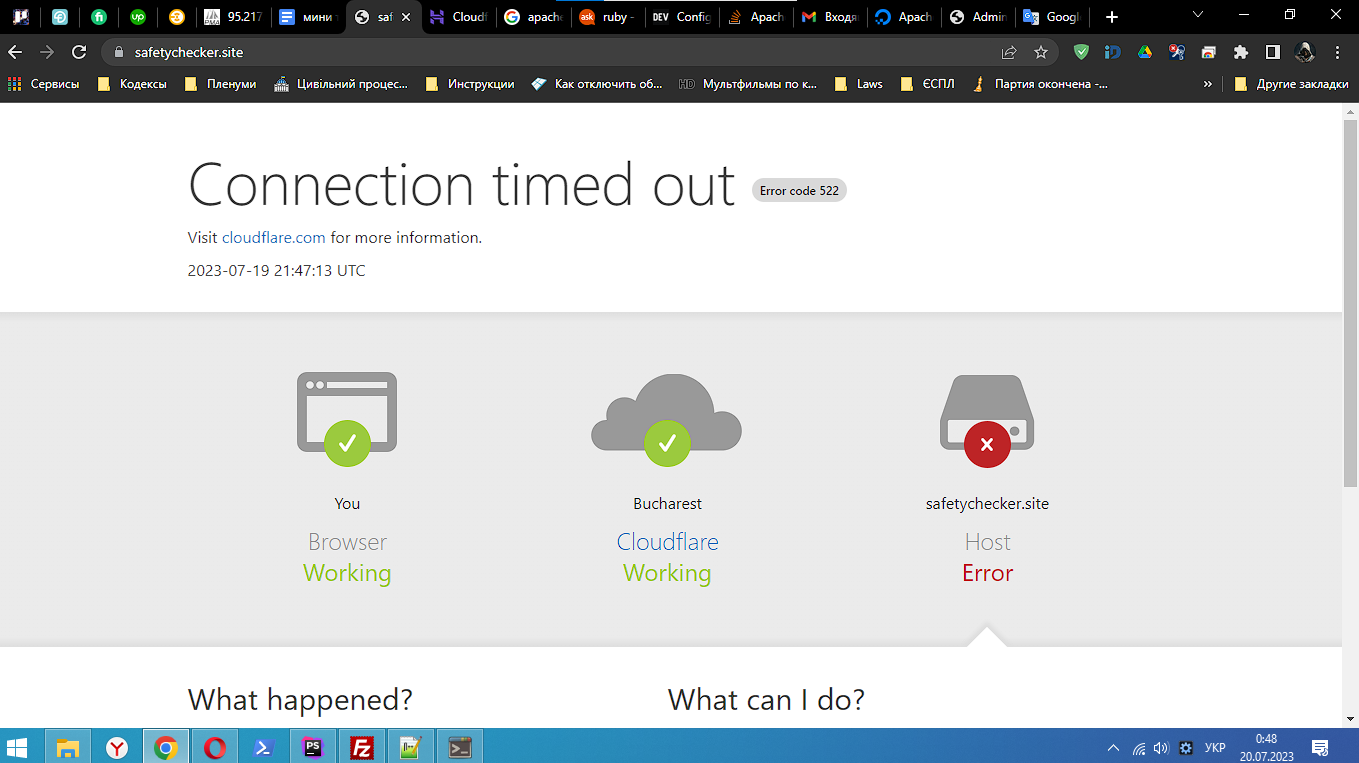The image size is (1359, 763).
Task: Open PowerShell from the taskbar
Action: coord(264,747)
